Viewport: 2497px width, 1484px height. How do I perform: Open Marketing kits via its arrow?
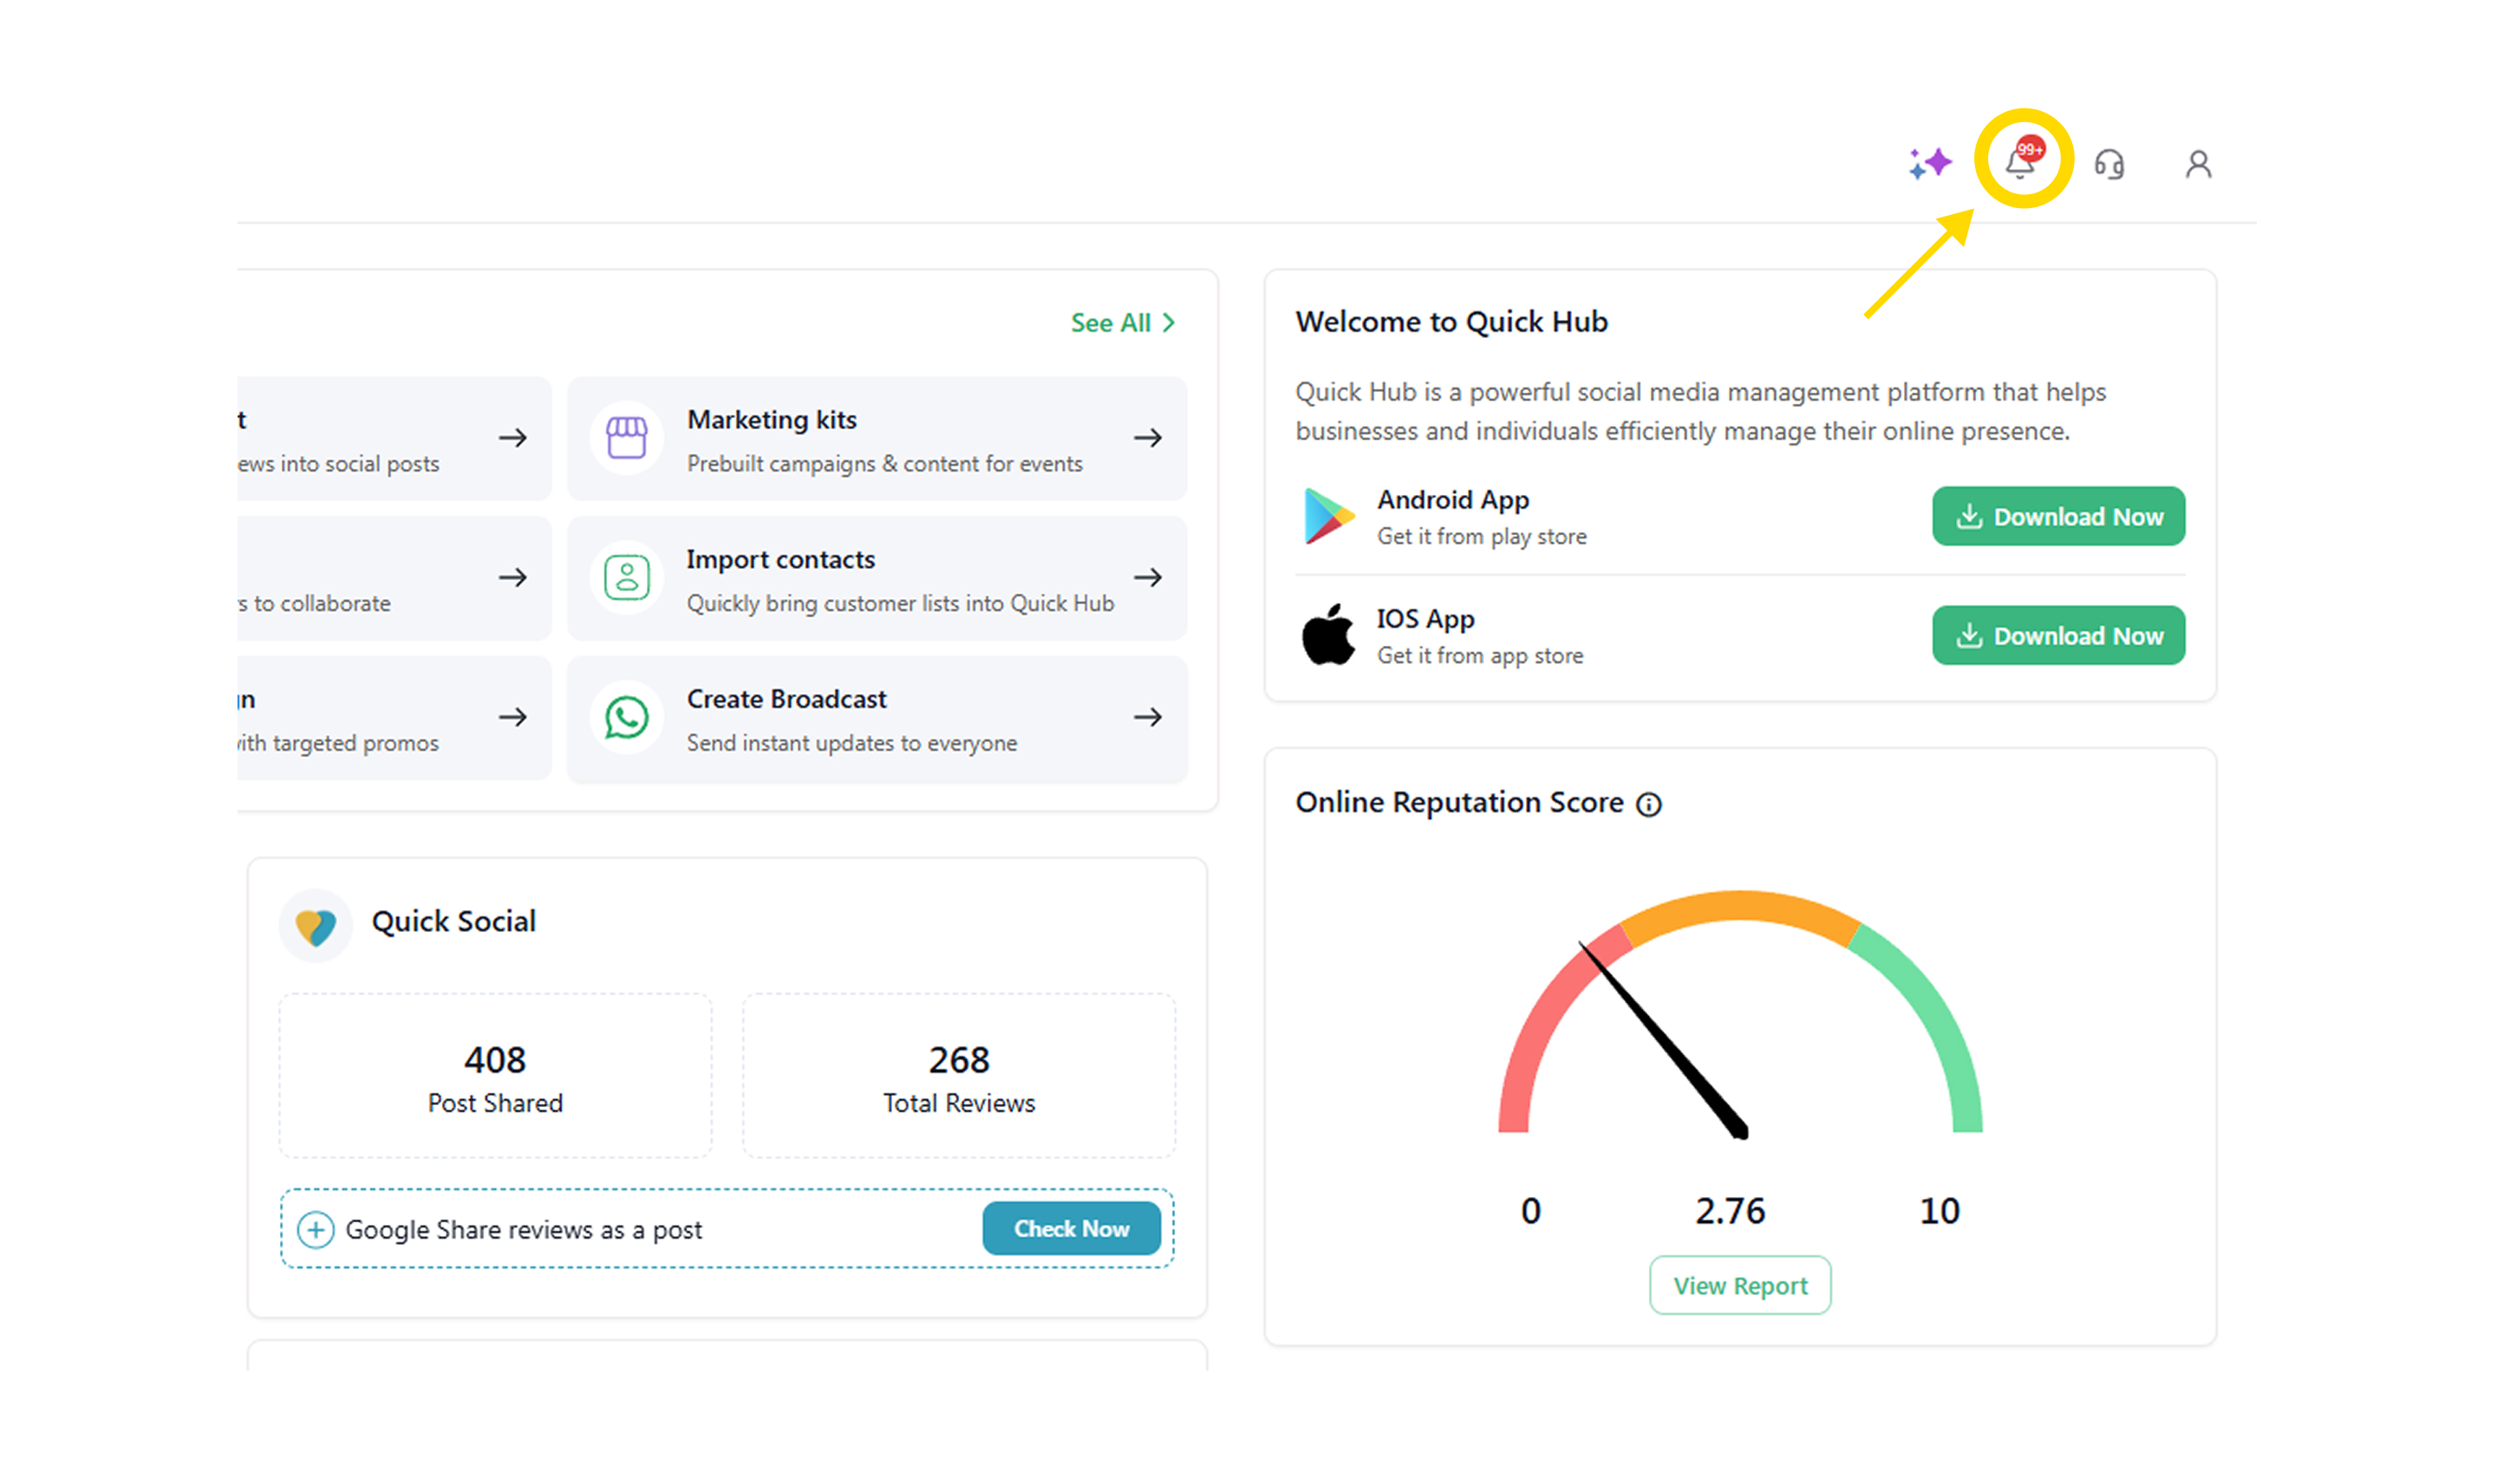(1147, 438)
